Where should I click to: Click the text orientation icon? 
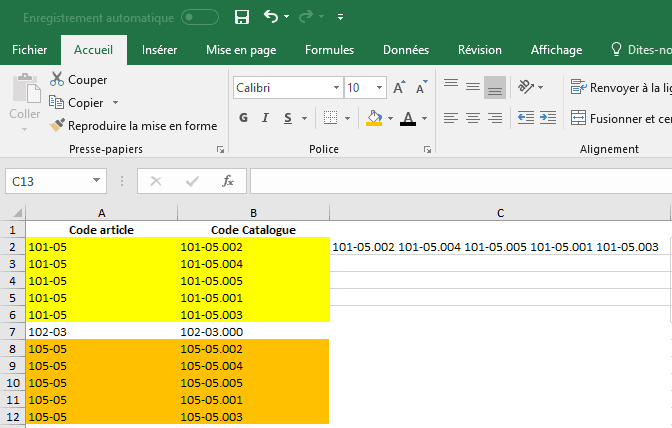[527, 87]
